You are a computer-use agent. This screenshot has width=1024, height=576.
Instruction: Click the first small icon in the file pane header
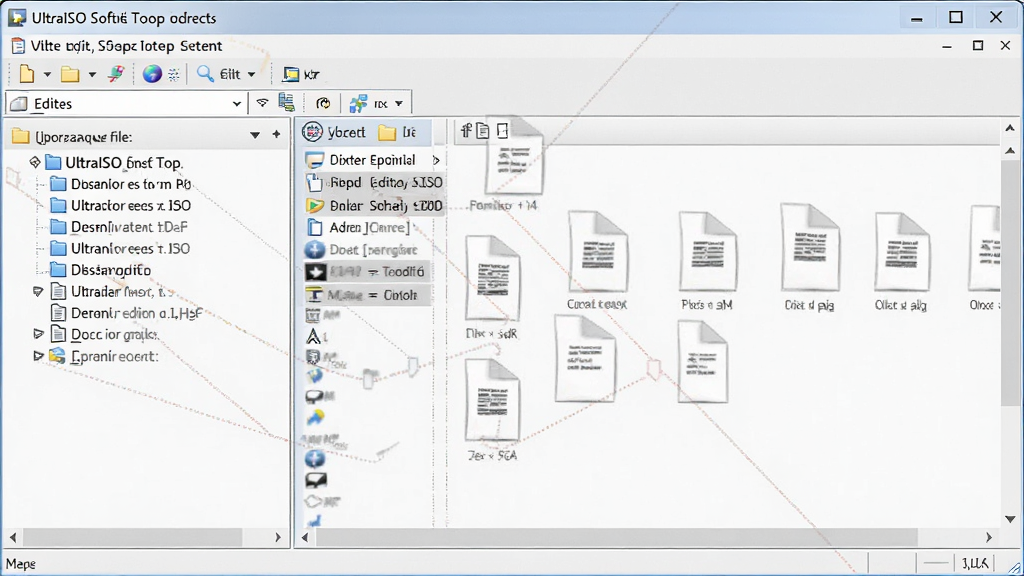point(466,131)
